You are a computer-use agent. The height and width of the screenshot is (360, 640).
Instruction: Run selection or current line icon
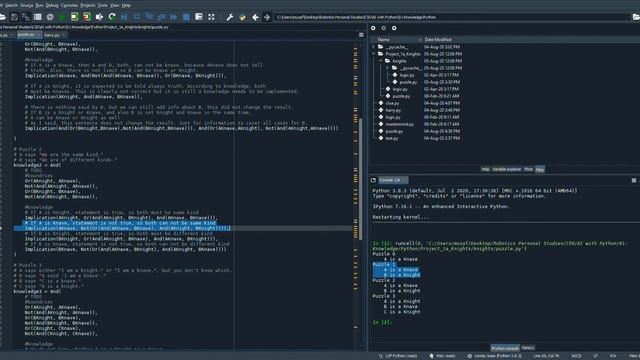pos(99,17)
